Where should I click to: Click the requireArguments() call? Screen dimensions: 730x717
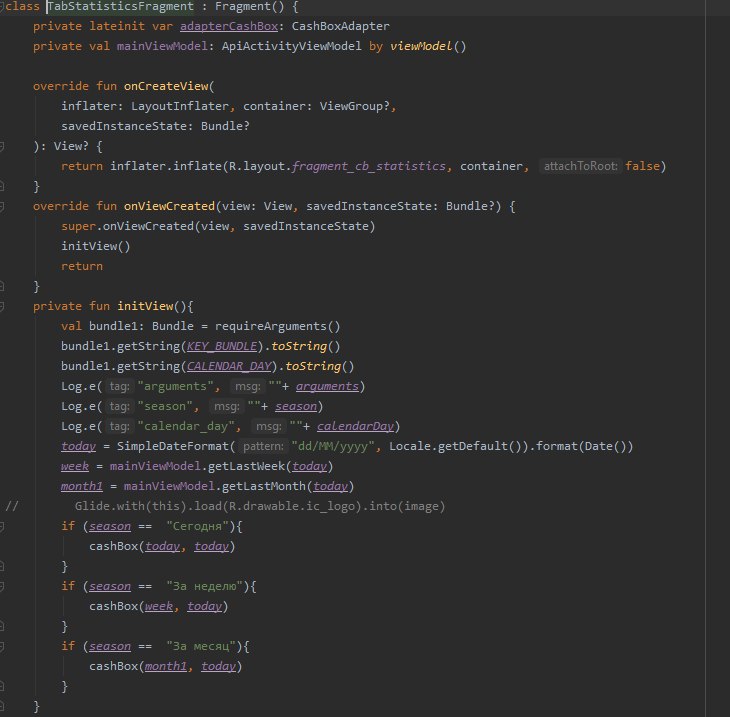click(x=277, y=326)
